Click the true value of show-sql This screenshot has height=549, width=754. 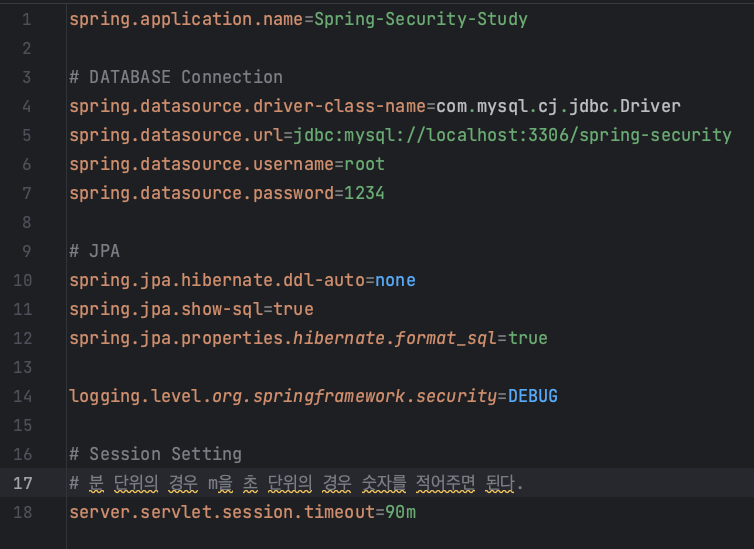coord(293,309)
